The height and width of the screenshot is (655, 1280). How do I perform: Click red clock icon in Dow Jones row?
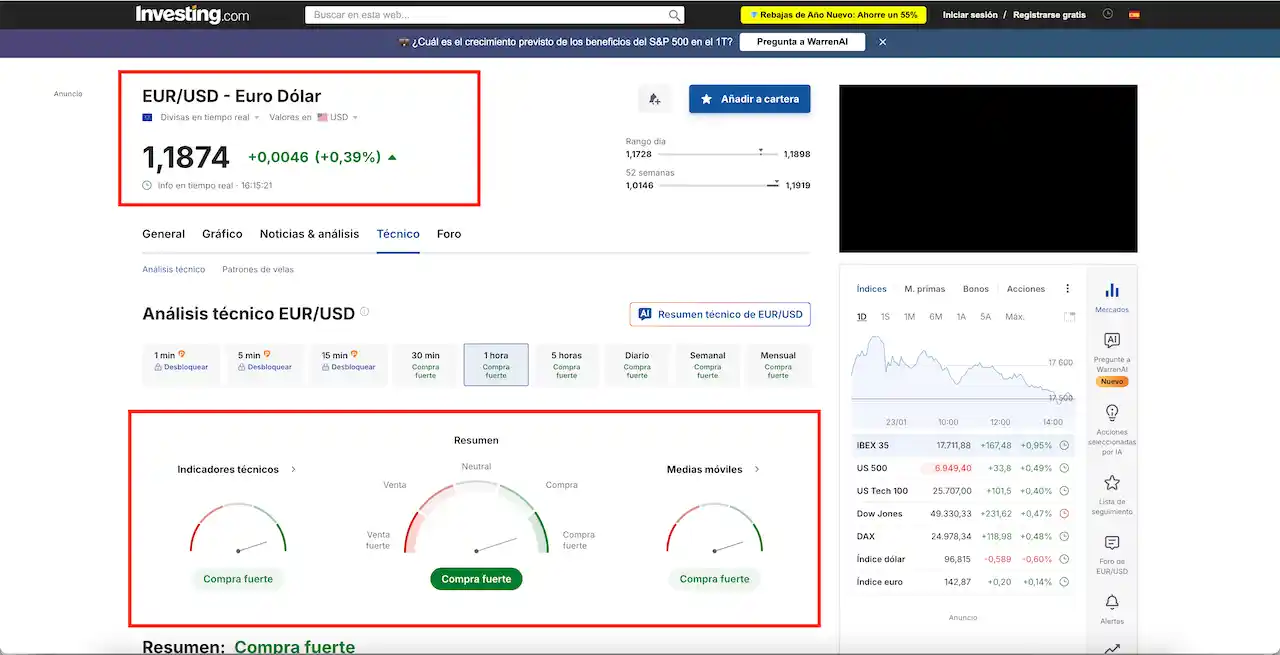point(1064,514)
